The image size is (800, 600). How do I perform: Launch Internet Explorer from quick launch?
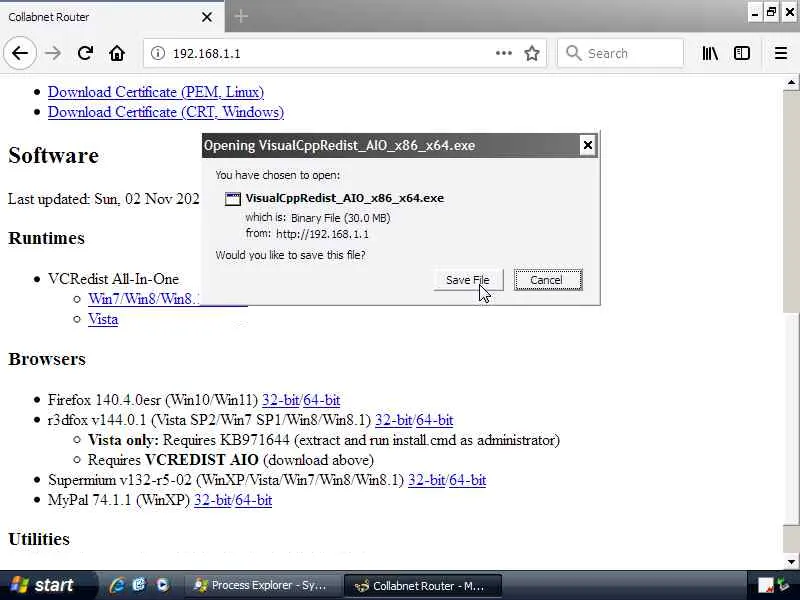click(117, 585)
